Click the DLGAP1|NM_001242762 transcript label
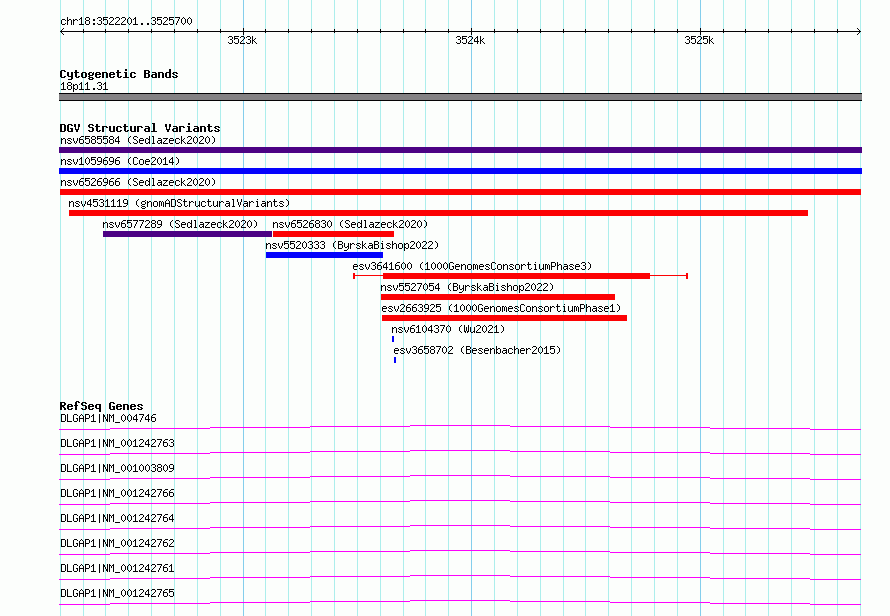 pyautogui.click(x=117, y=543)
